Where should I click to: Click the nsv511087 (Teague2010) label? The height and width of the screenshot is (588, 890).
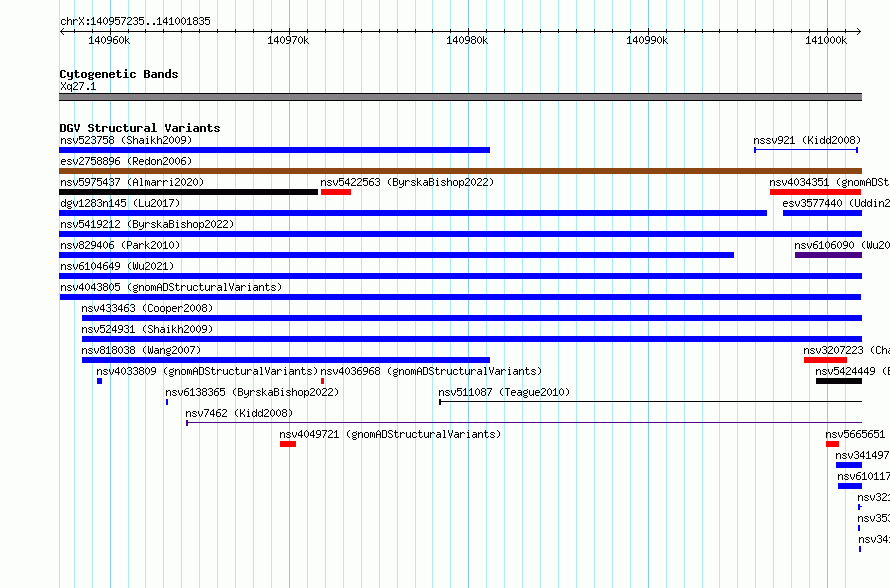click(x=504, y=392)
